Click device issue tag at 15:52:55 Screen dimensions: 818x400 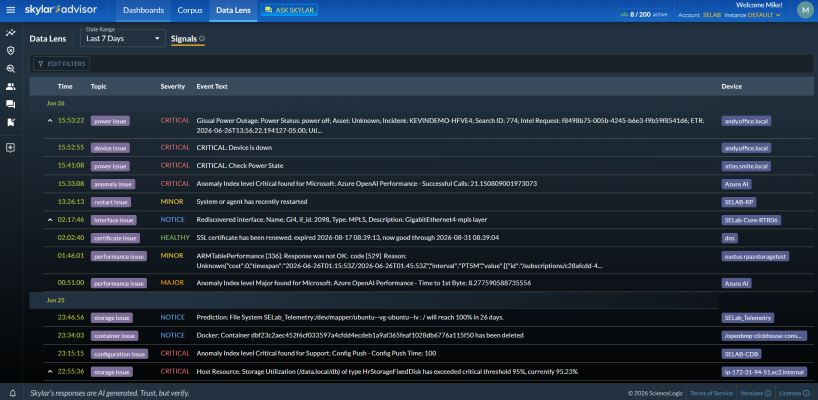click(110, 148)
